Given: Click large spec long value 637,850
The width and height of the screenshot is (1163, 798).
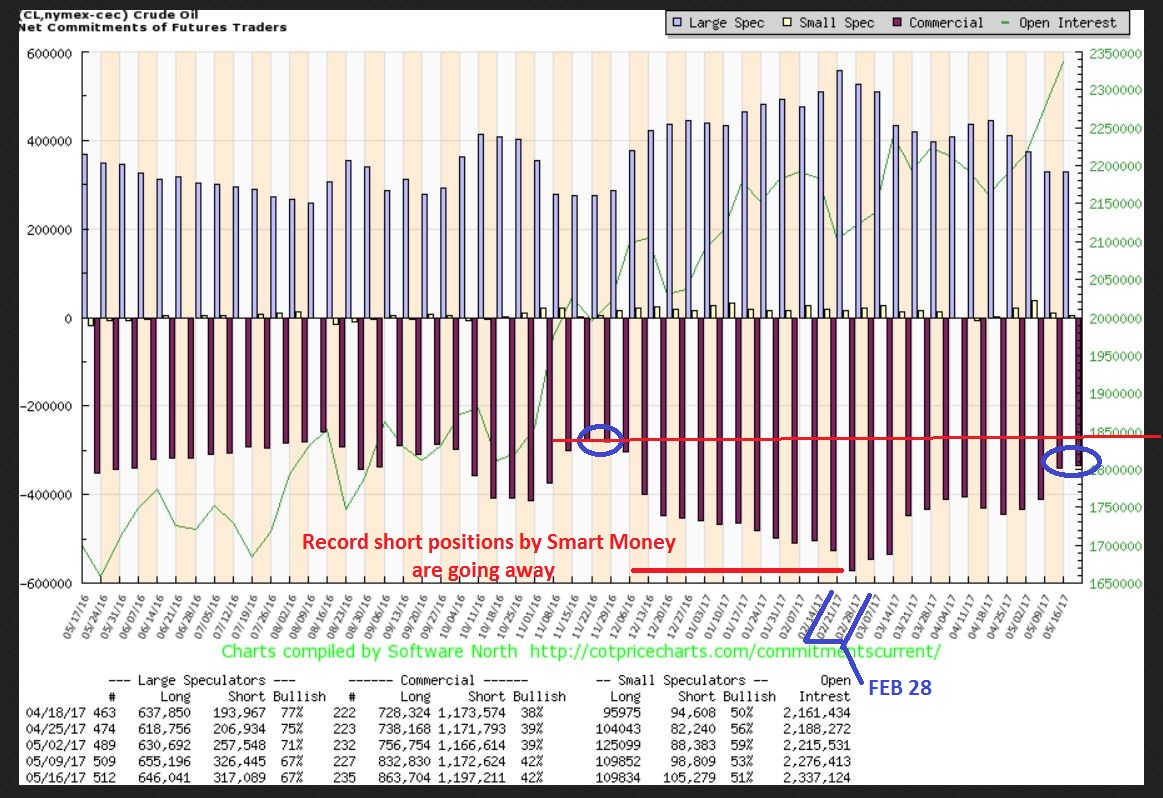Looking at the screenshot, I should (x=164, y=713).
